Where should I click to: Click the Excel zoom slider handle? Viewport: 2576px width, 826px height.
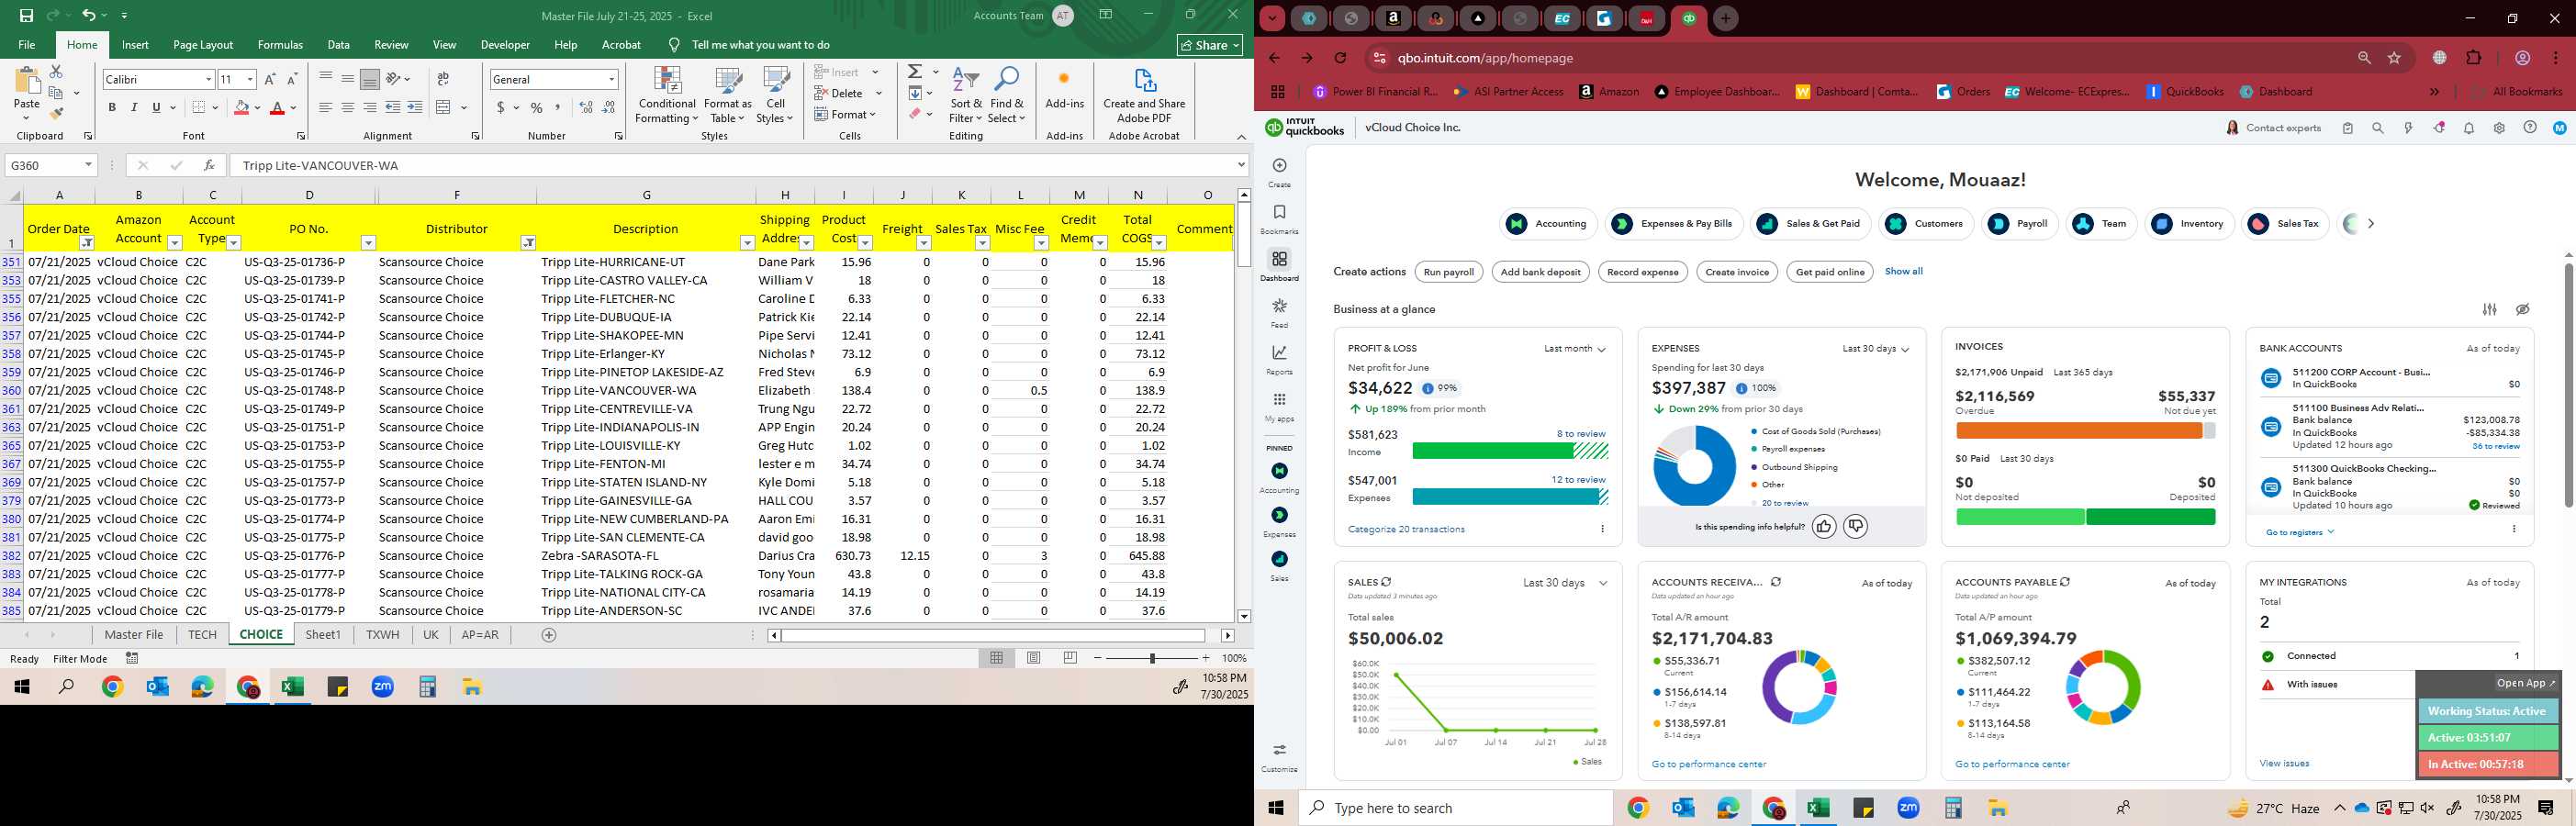(x=1152, y=658)
